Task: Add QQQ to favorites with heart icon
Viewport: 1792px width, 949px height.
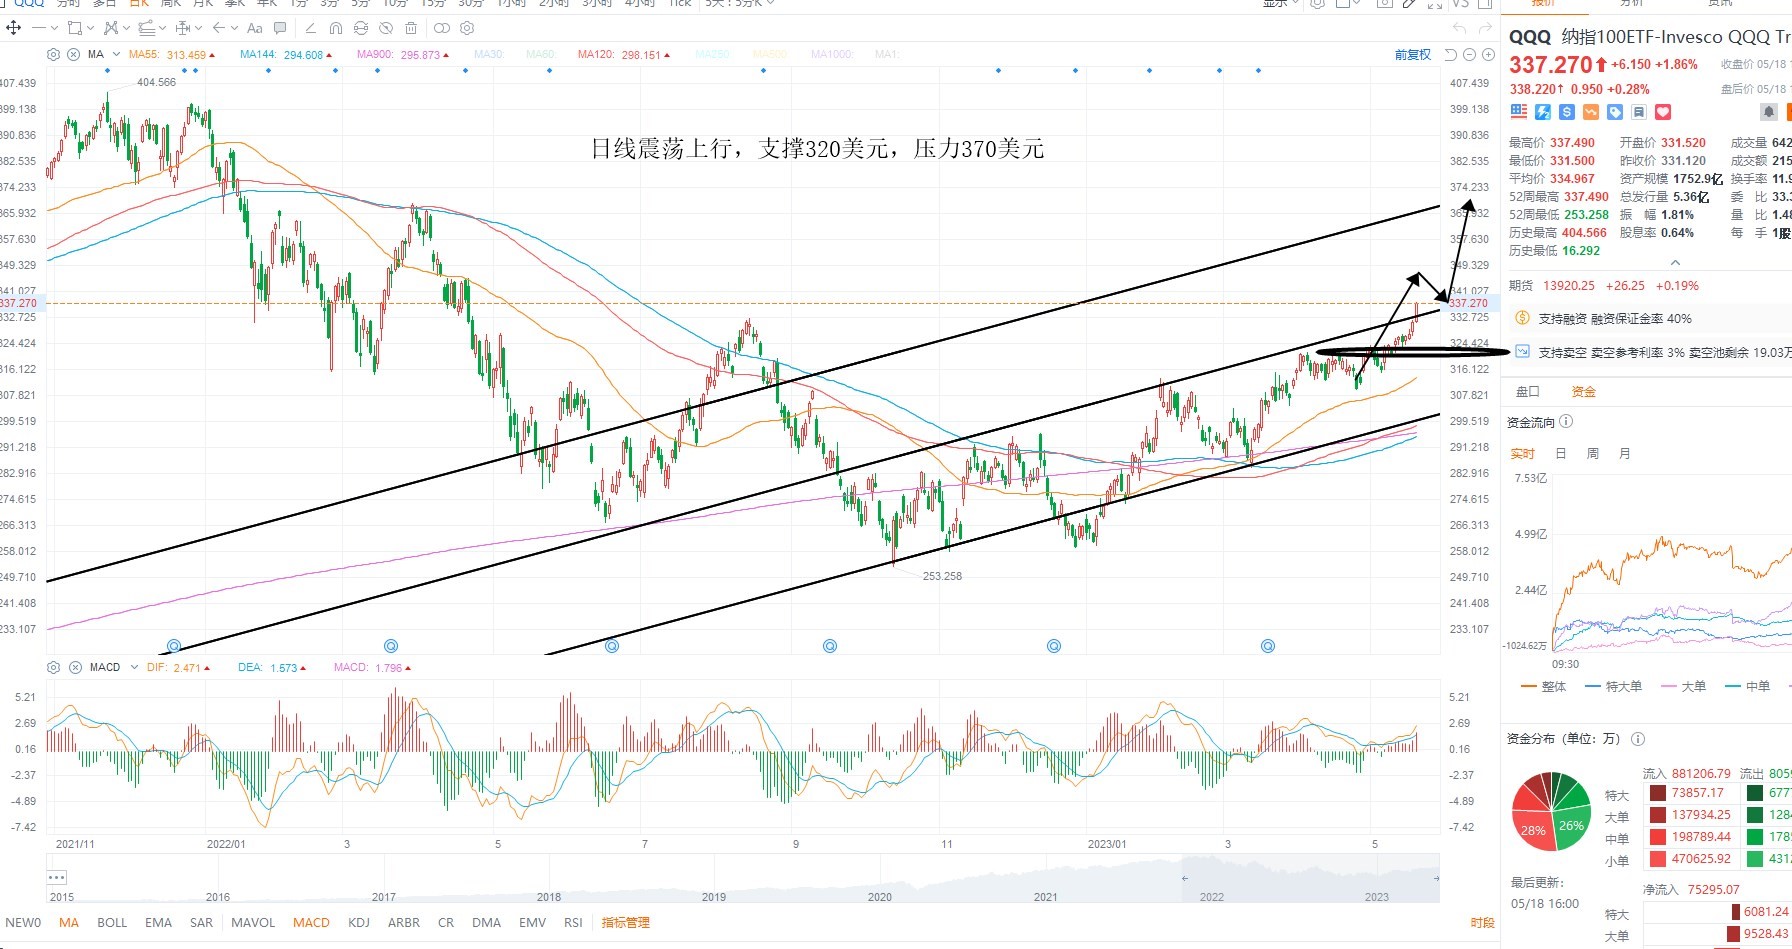Action: (1663, 112)
